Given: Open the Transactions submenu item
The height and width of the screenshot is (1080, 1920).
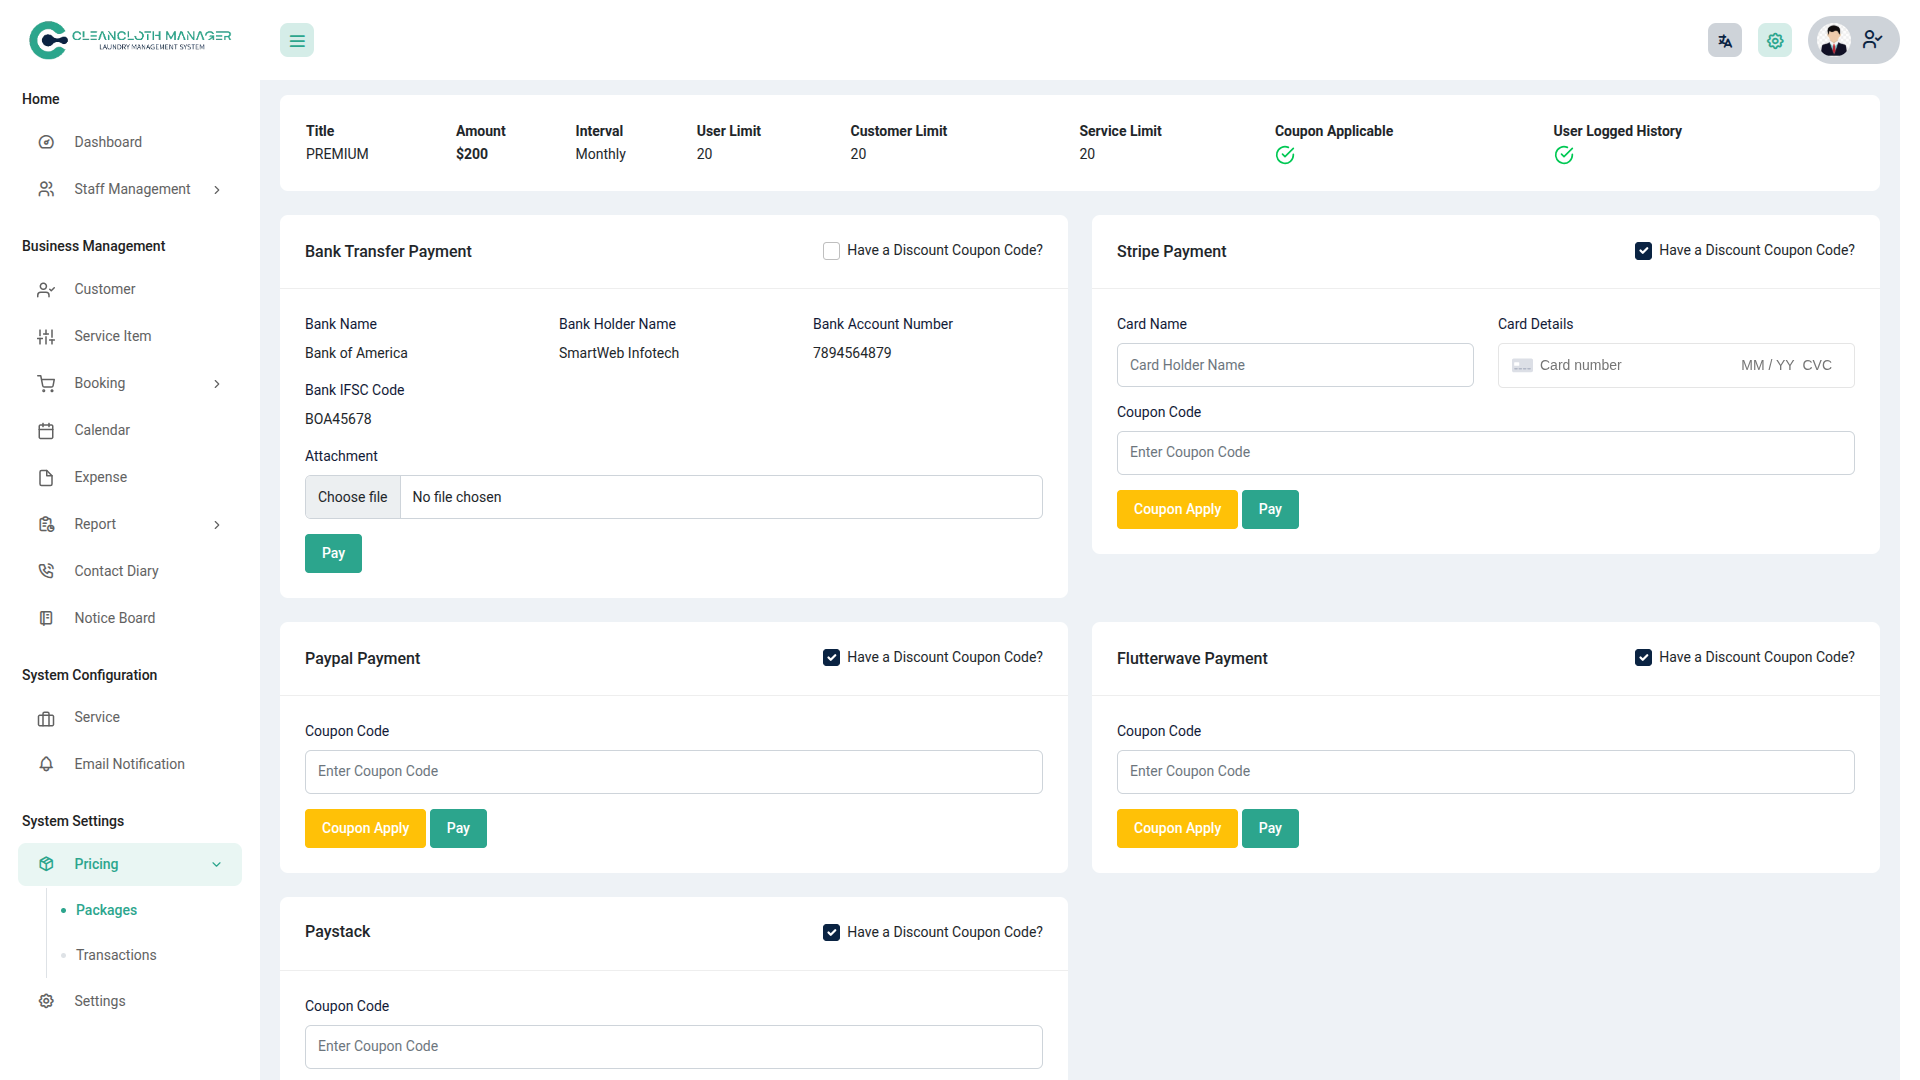Looking at the screenshot, I should (116, 955).
